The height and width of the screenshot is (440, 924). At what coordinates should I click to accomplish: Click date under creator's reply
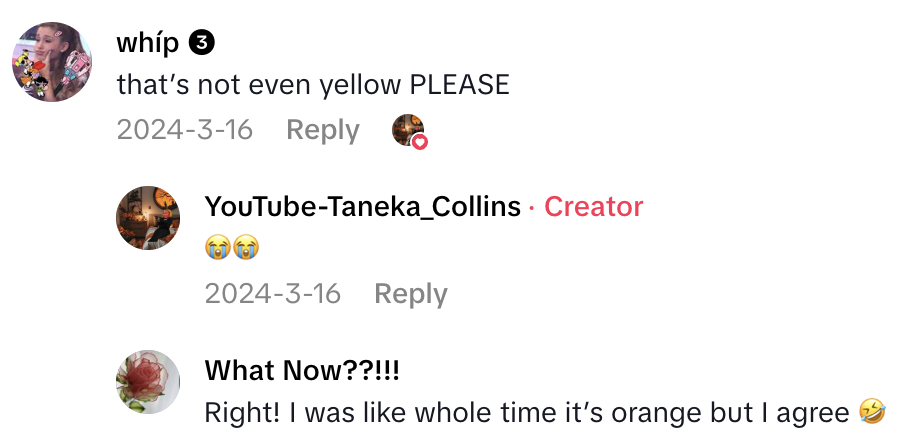273,294
